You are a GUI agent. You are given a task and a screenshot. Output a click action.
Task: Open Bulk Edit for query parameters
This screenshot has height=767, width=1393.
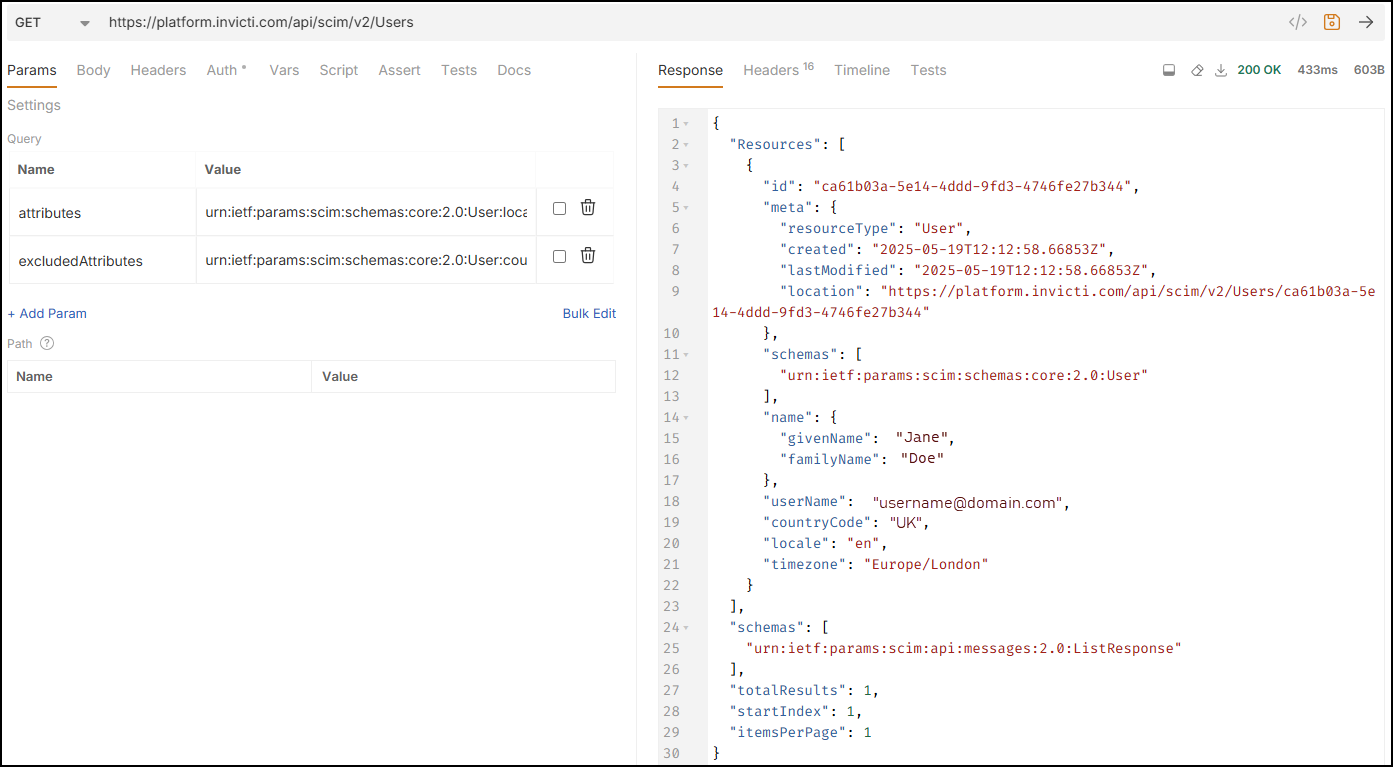pos(589,313)
